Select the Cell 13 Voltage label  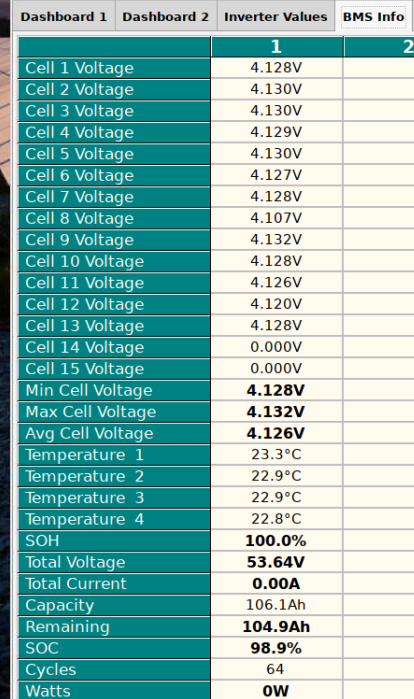tap(85, 326)
